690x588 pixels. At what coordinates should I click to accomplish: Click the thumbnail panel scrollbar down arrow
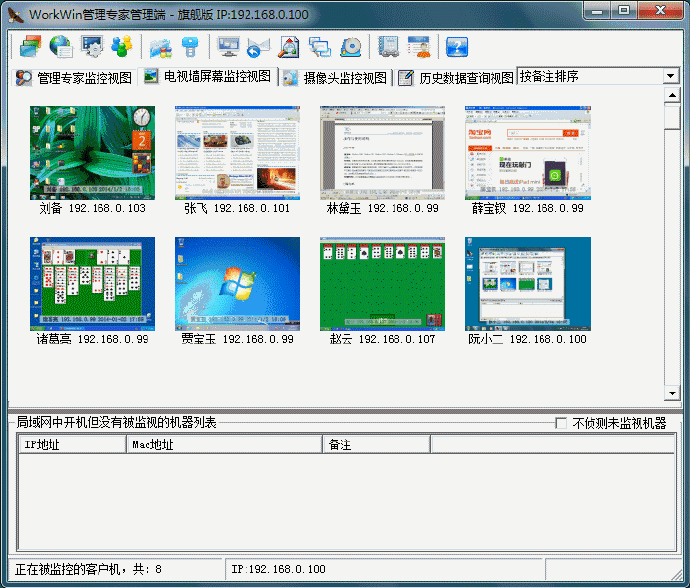pos(672,398)
